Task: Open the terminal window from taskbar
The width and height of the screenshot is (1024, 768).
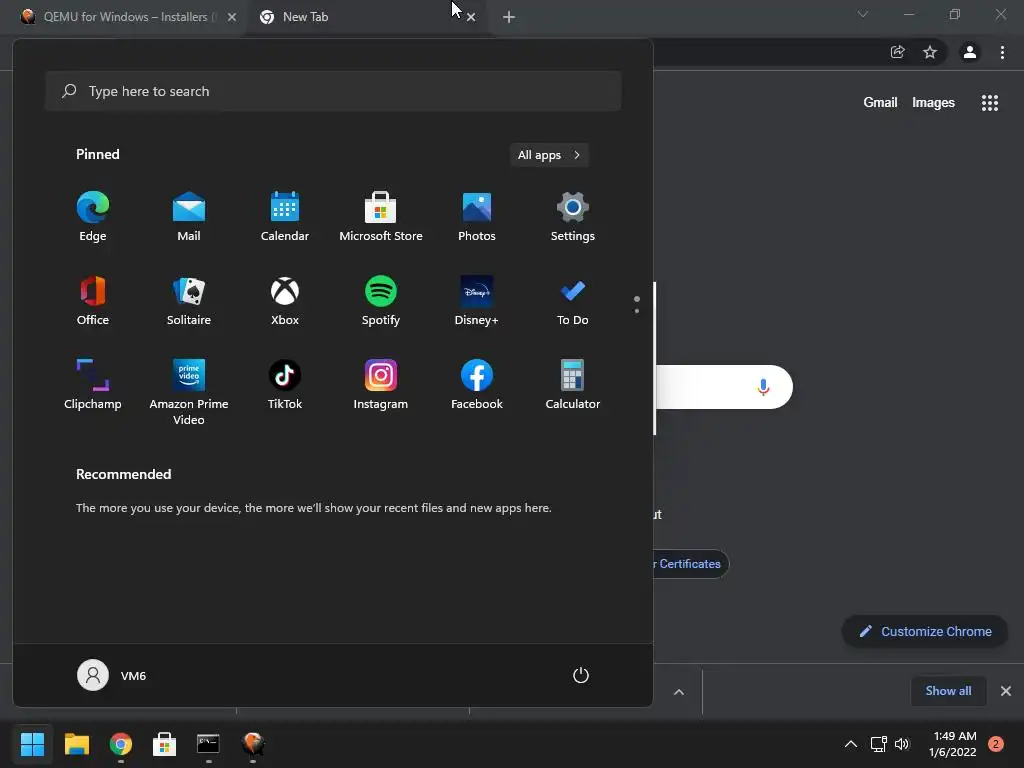Action: [x=208, y=744]
